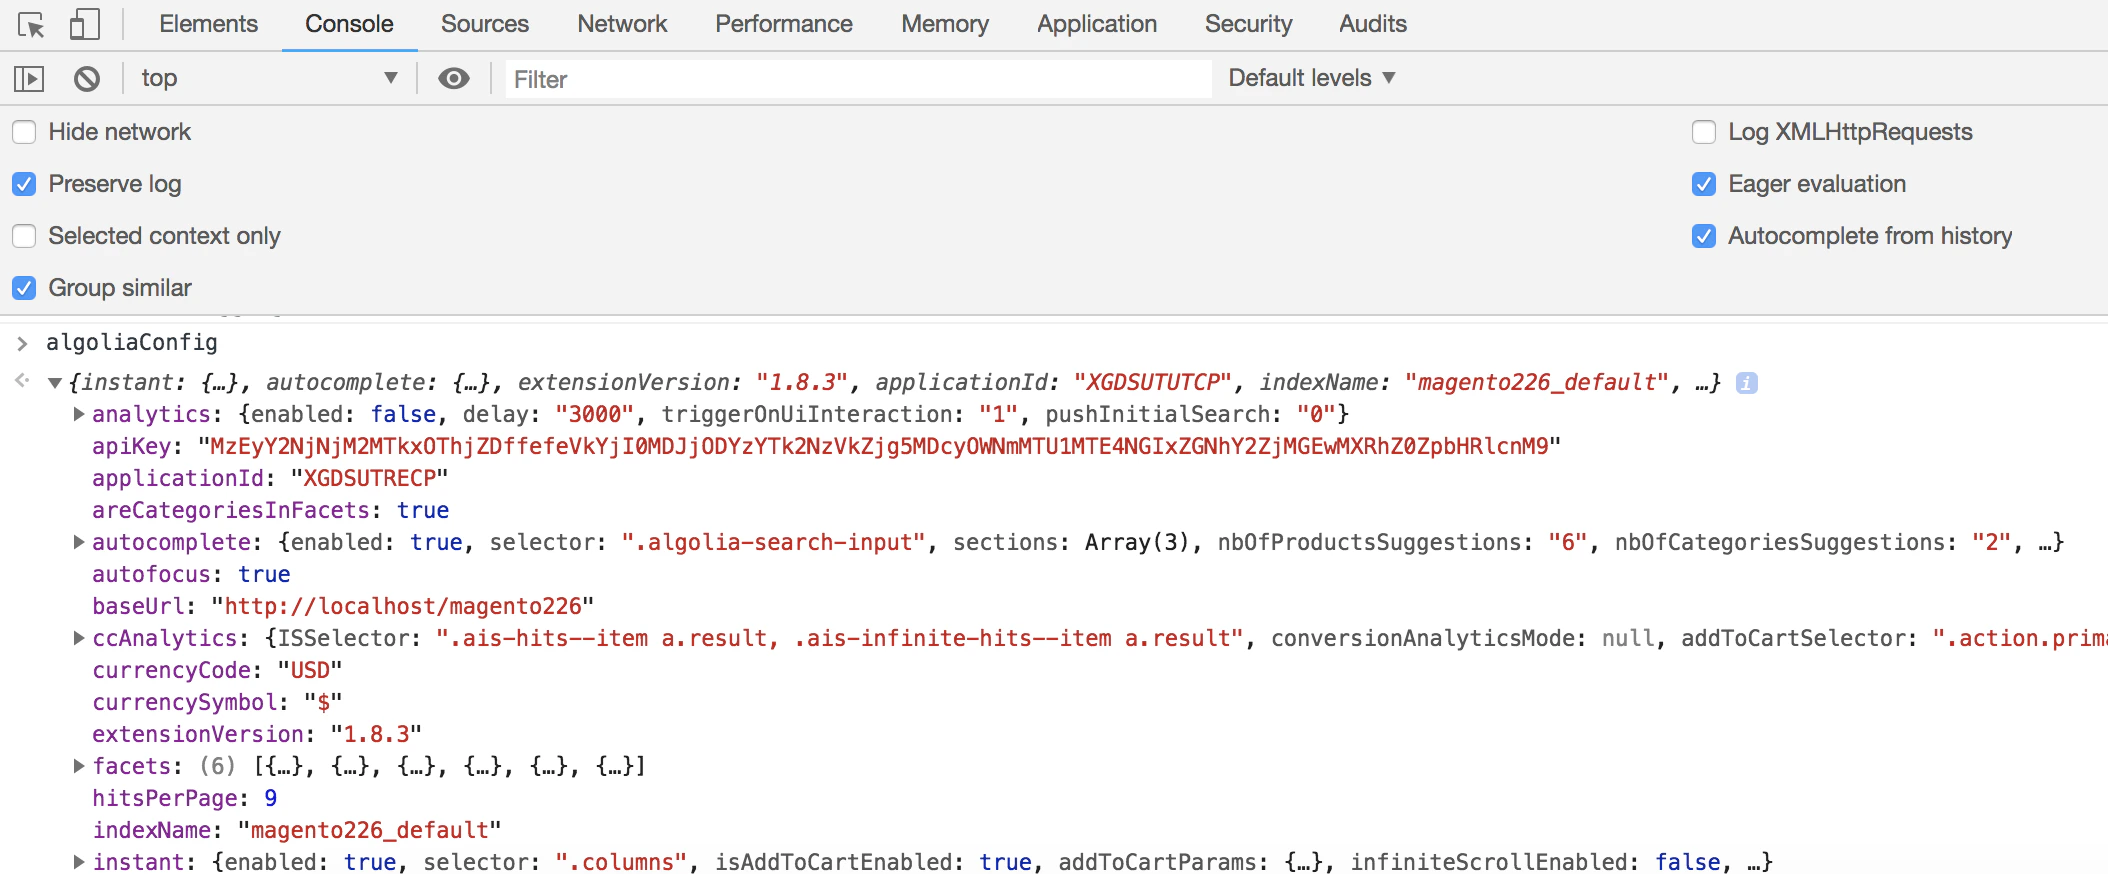Screen dimensions: 2108x874
Task: Open the Network tab
Action: tap(622, 24)
